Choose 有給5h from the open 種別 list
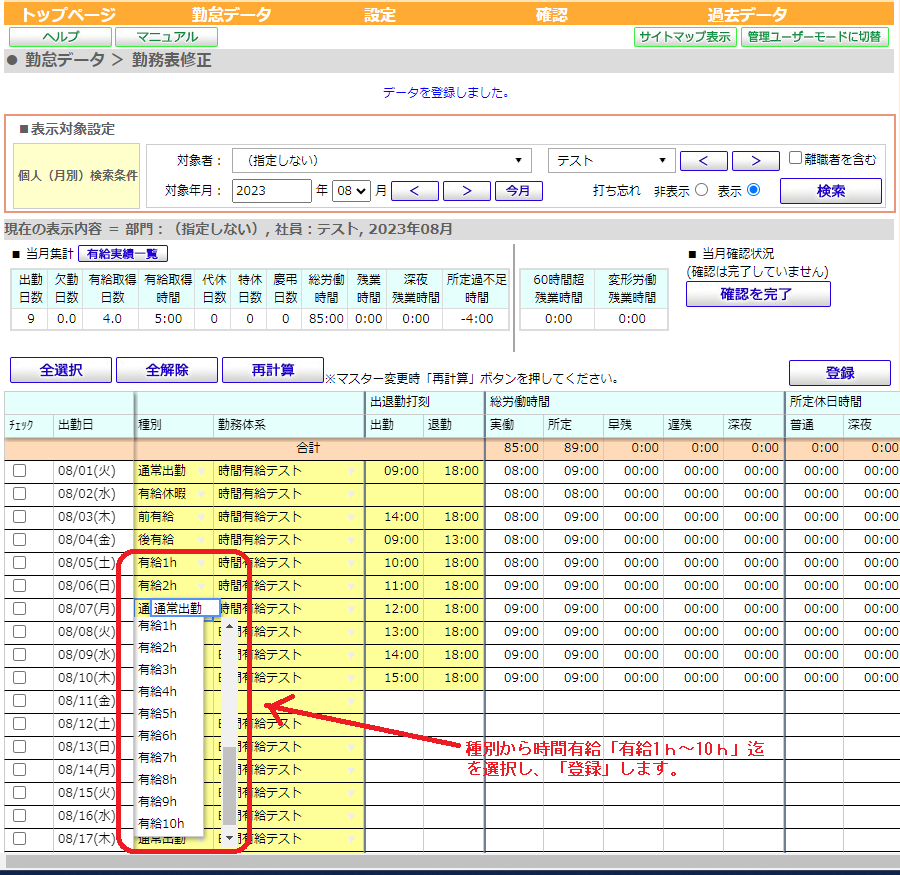This screenshot has height=875, width=900. pyautogui.click(x=169, y=713)
